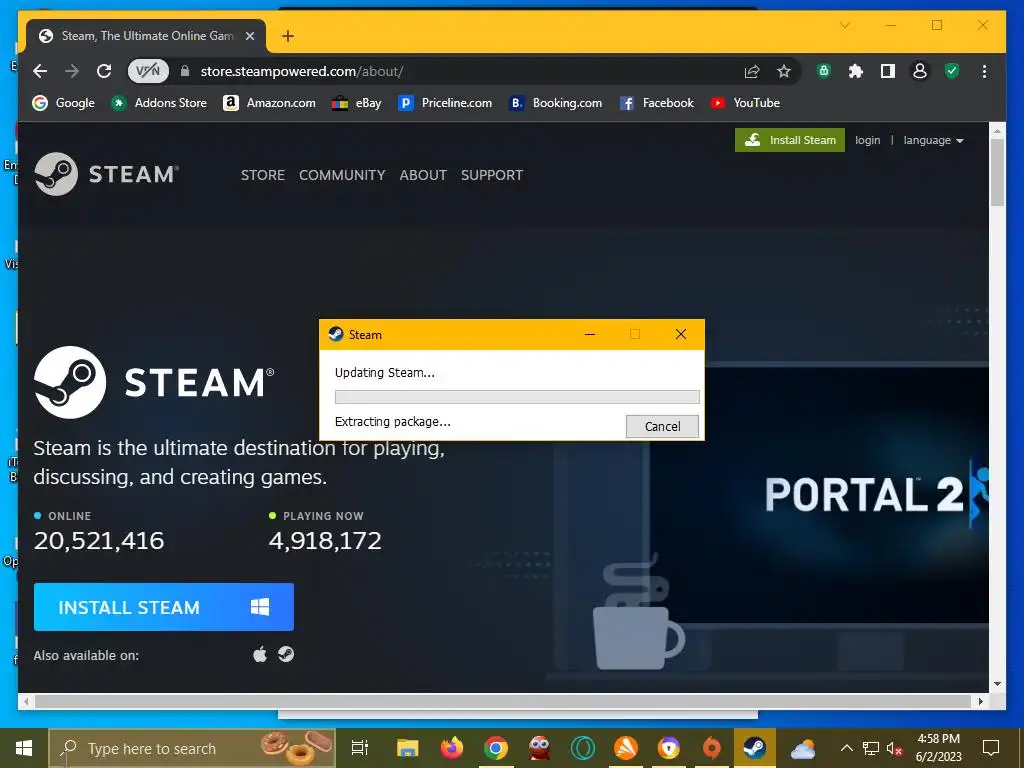Click the blue INSTALL STEAM button
1024x768 pixels.
click(164, 607)
